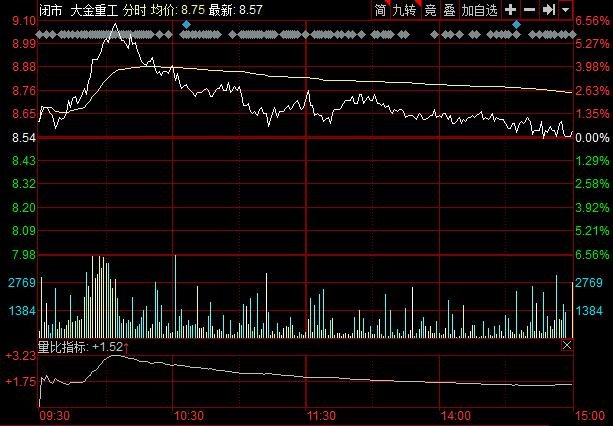Click the top 6.56% percent label
The width and height of the screenshot is (613, 426).
(592, 21)
